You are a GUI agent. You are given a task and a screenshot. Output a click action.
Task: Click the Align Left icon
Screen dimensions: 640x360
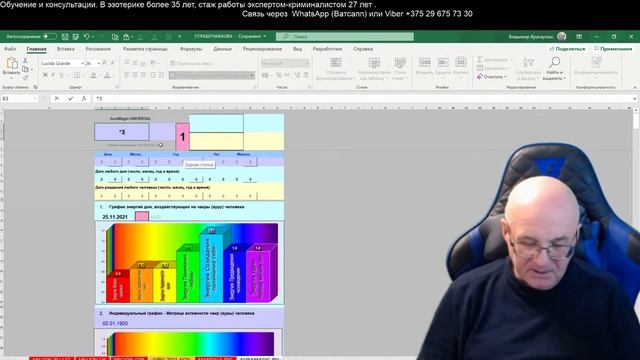tap(127, 75)
